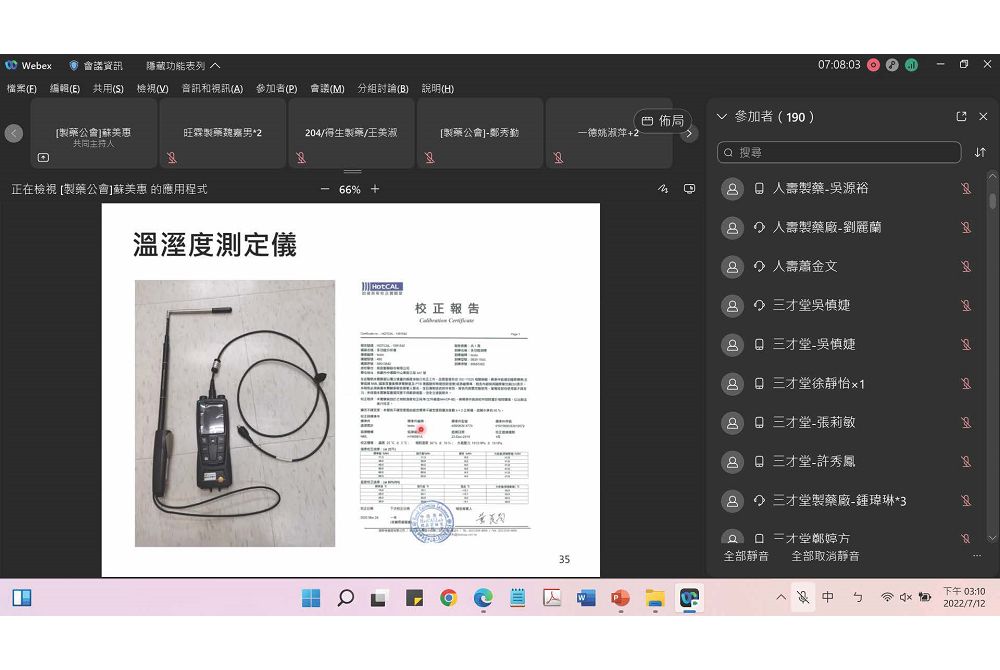
Task: Select [製藥公會]-鄭秀勤 video thumbnail
Action: (480, 133)
